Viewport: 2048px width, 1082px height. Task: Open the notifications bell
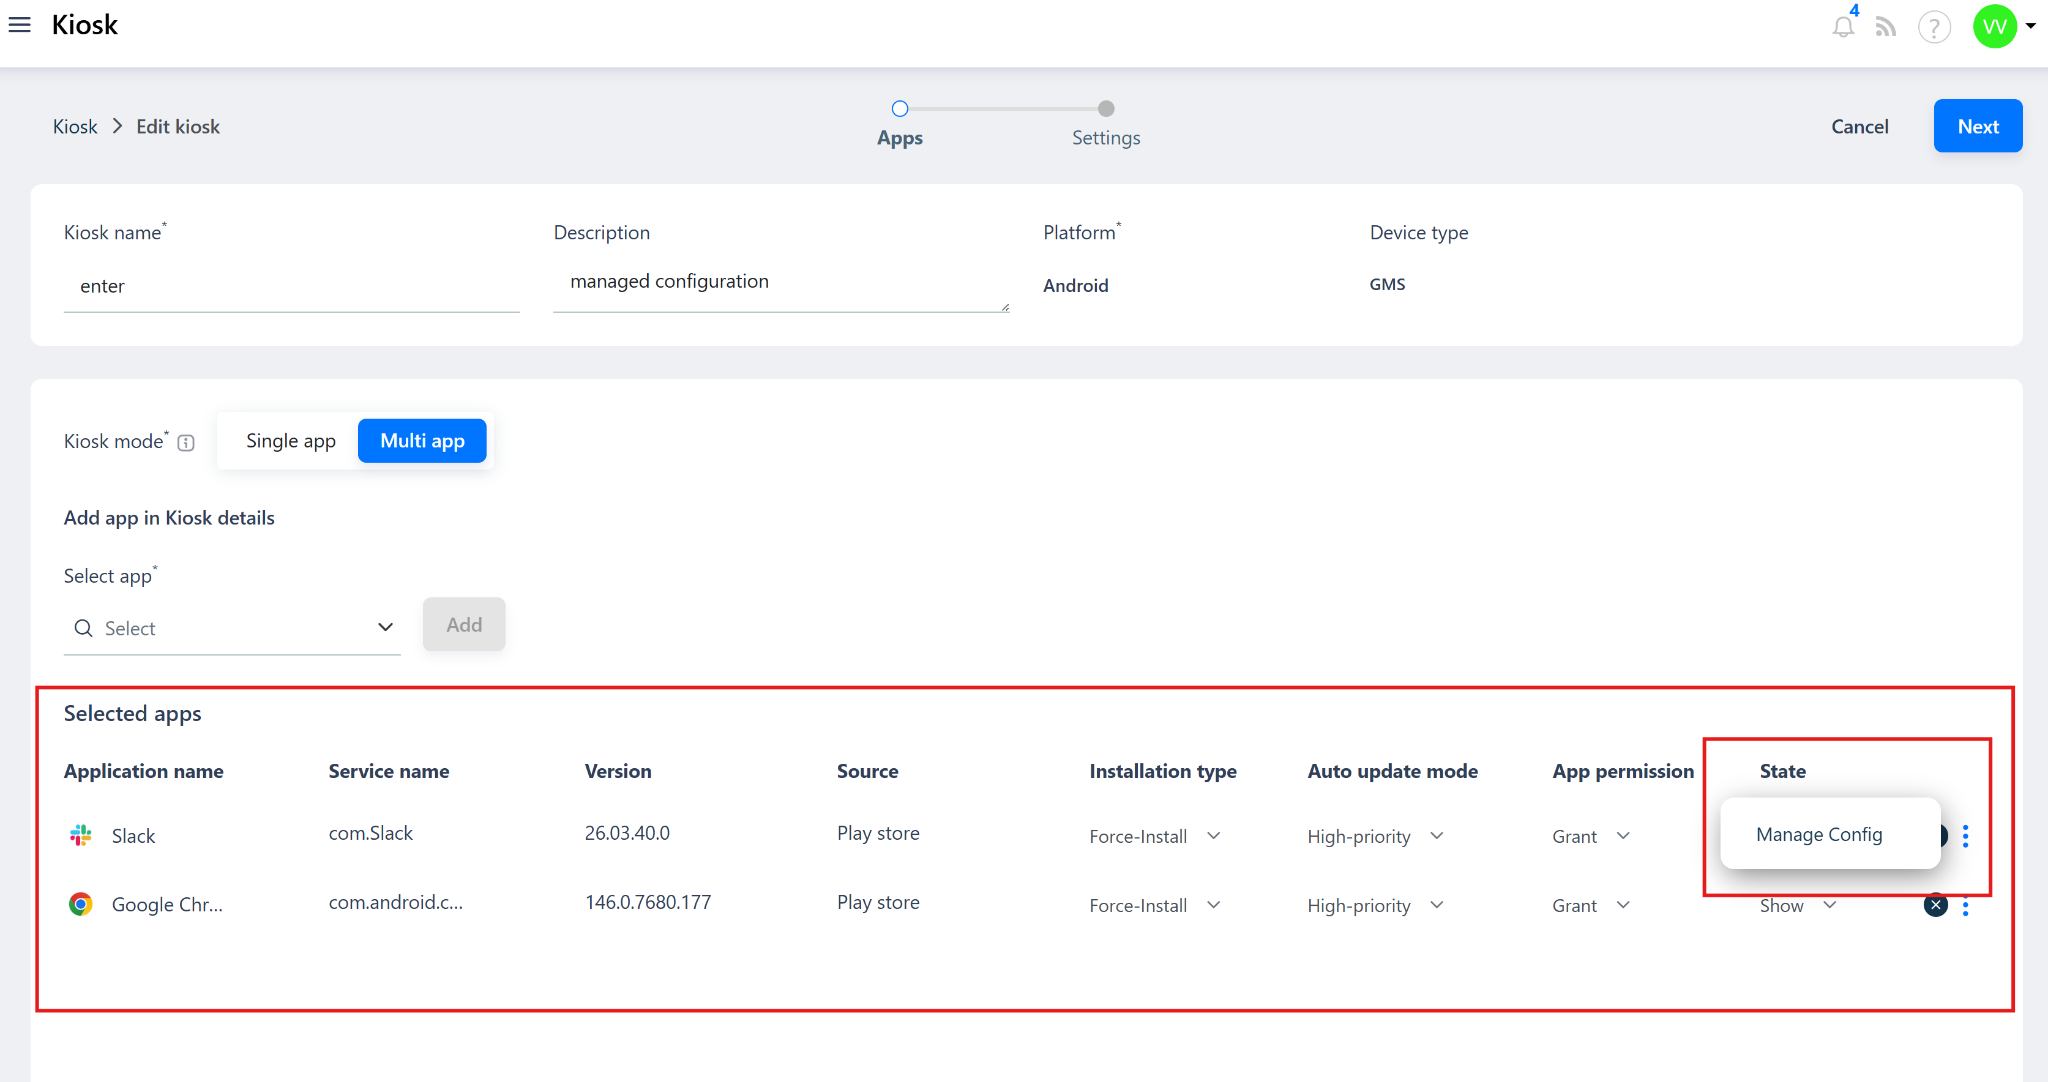tap(1843, 27)
